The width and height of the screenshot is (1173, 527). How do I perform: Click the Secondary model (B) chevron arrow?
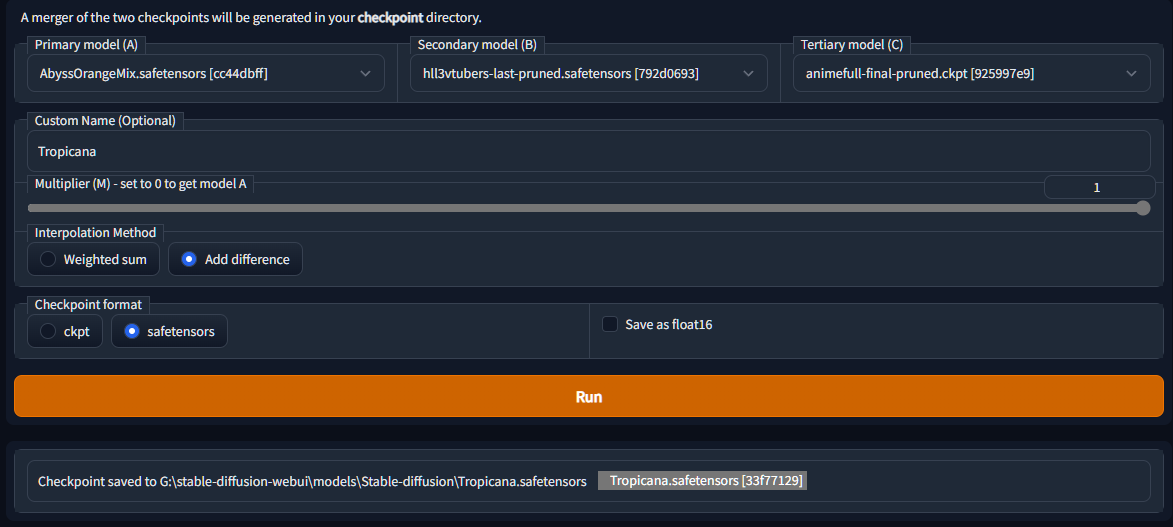[748, 73]
